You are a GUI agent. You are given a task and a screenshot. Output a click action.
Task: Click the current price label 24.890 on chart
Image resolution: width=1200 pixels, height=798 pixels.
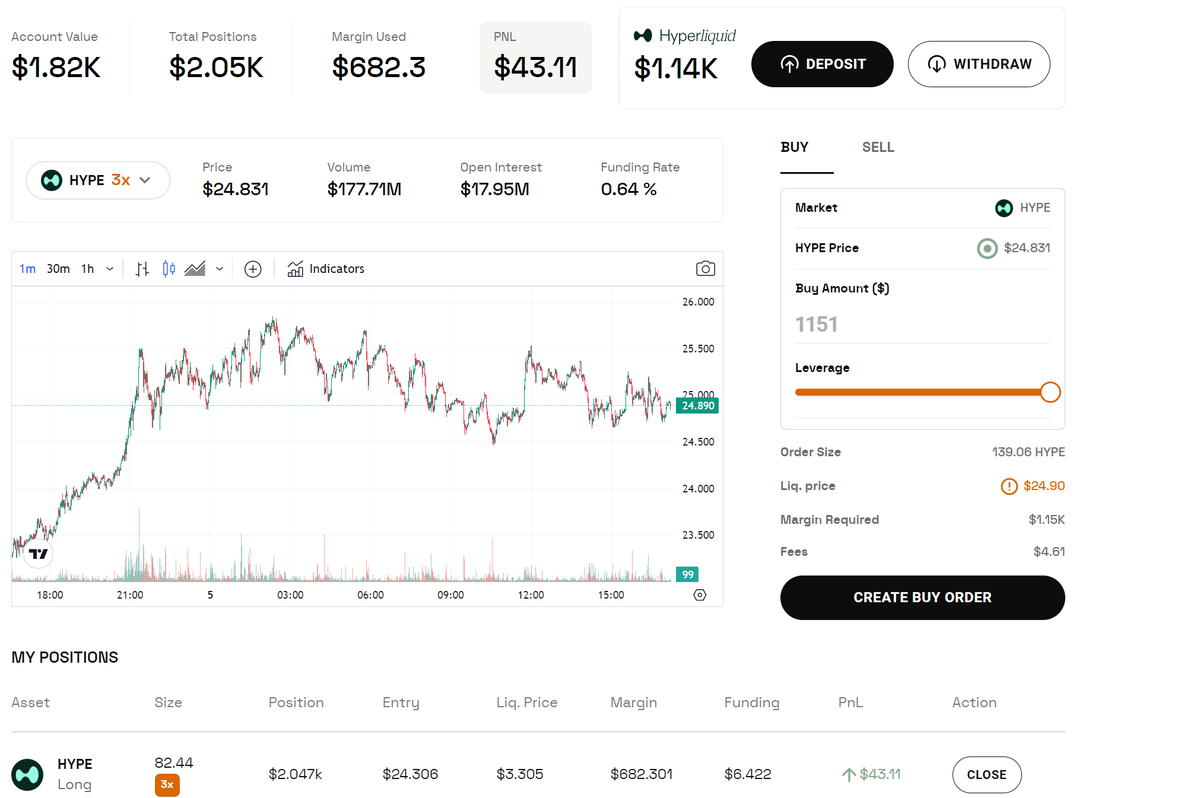tap(697, 406)
